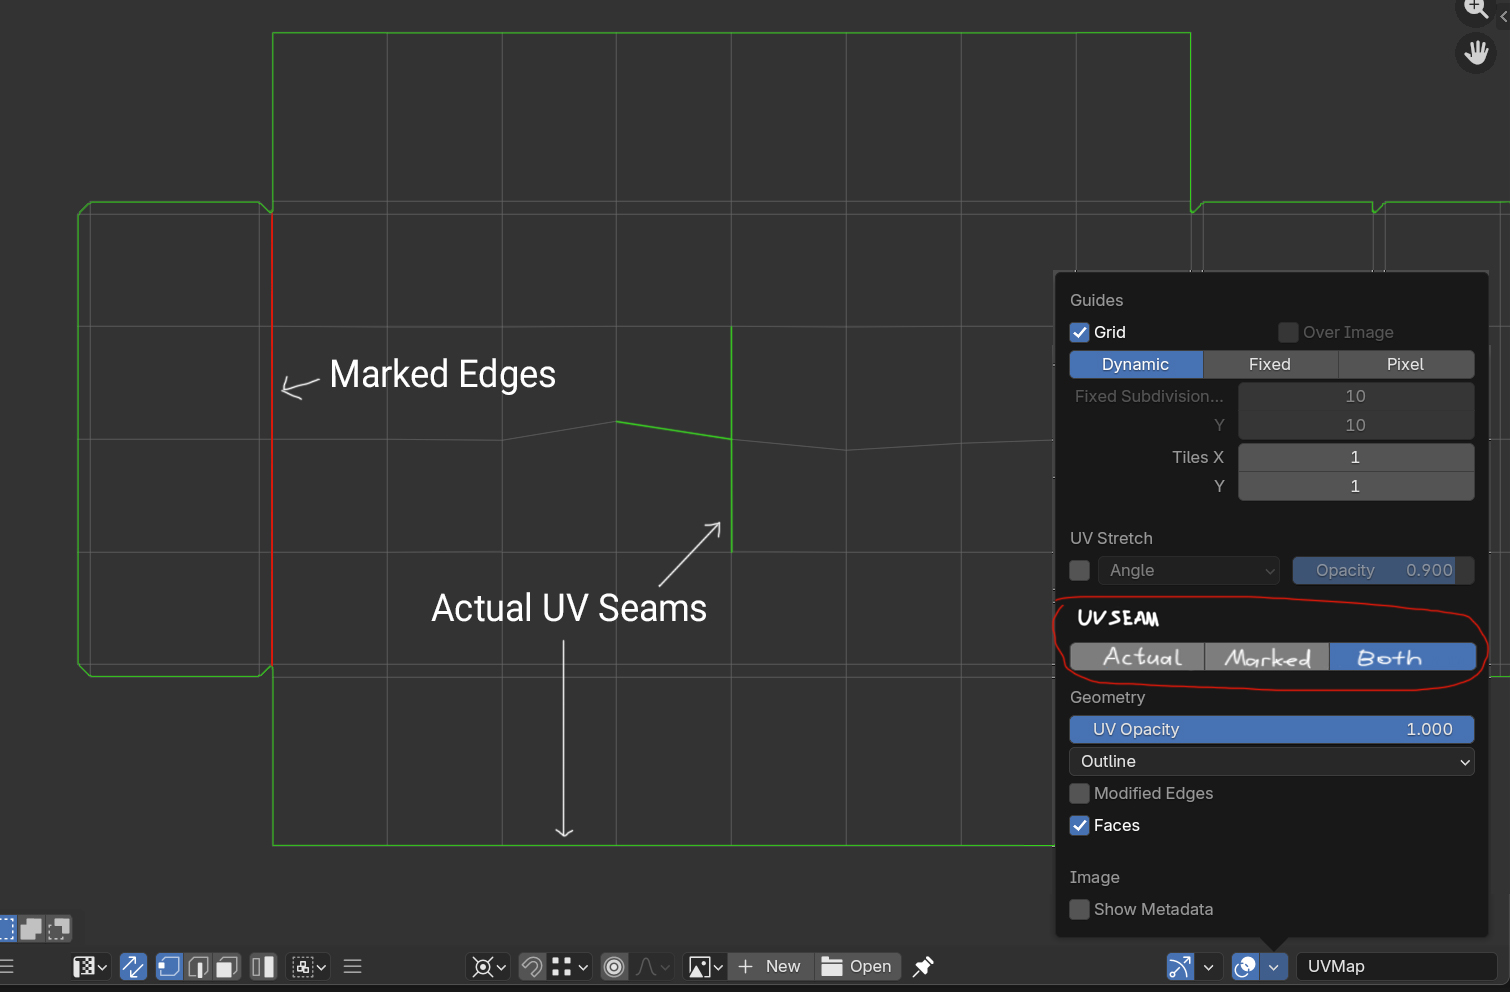Click the pin image icon

tap(923, 967)
